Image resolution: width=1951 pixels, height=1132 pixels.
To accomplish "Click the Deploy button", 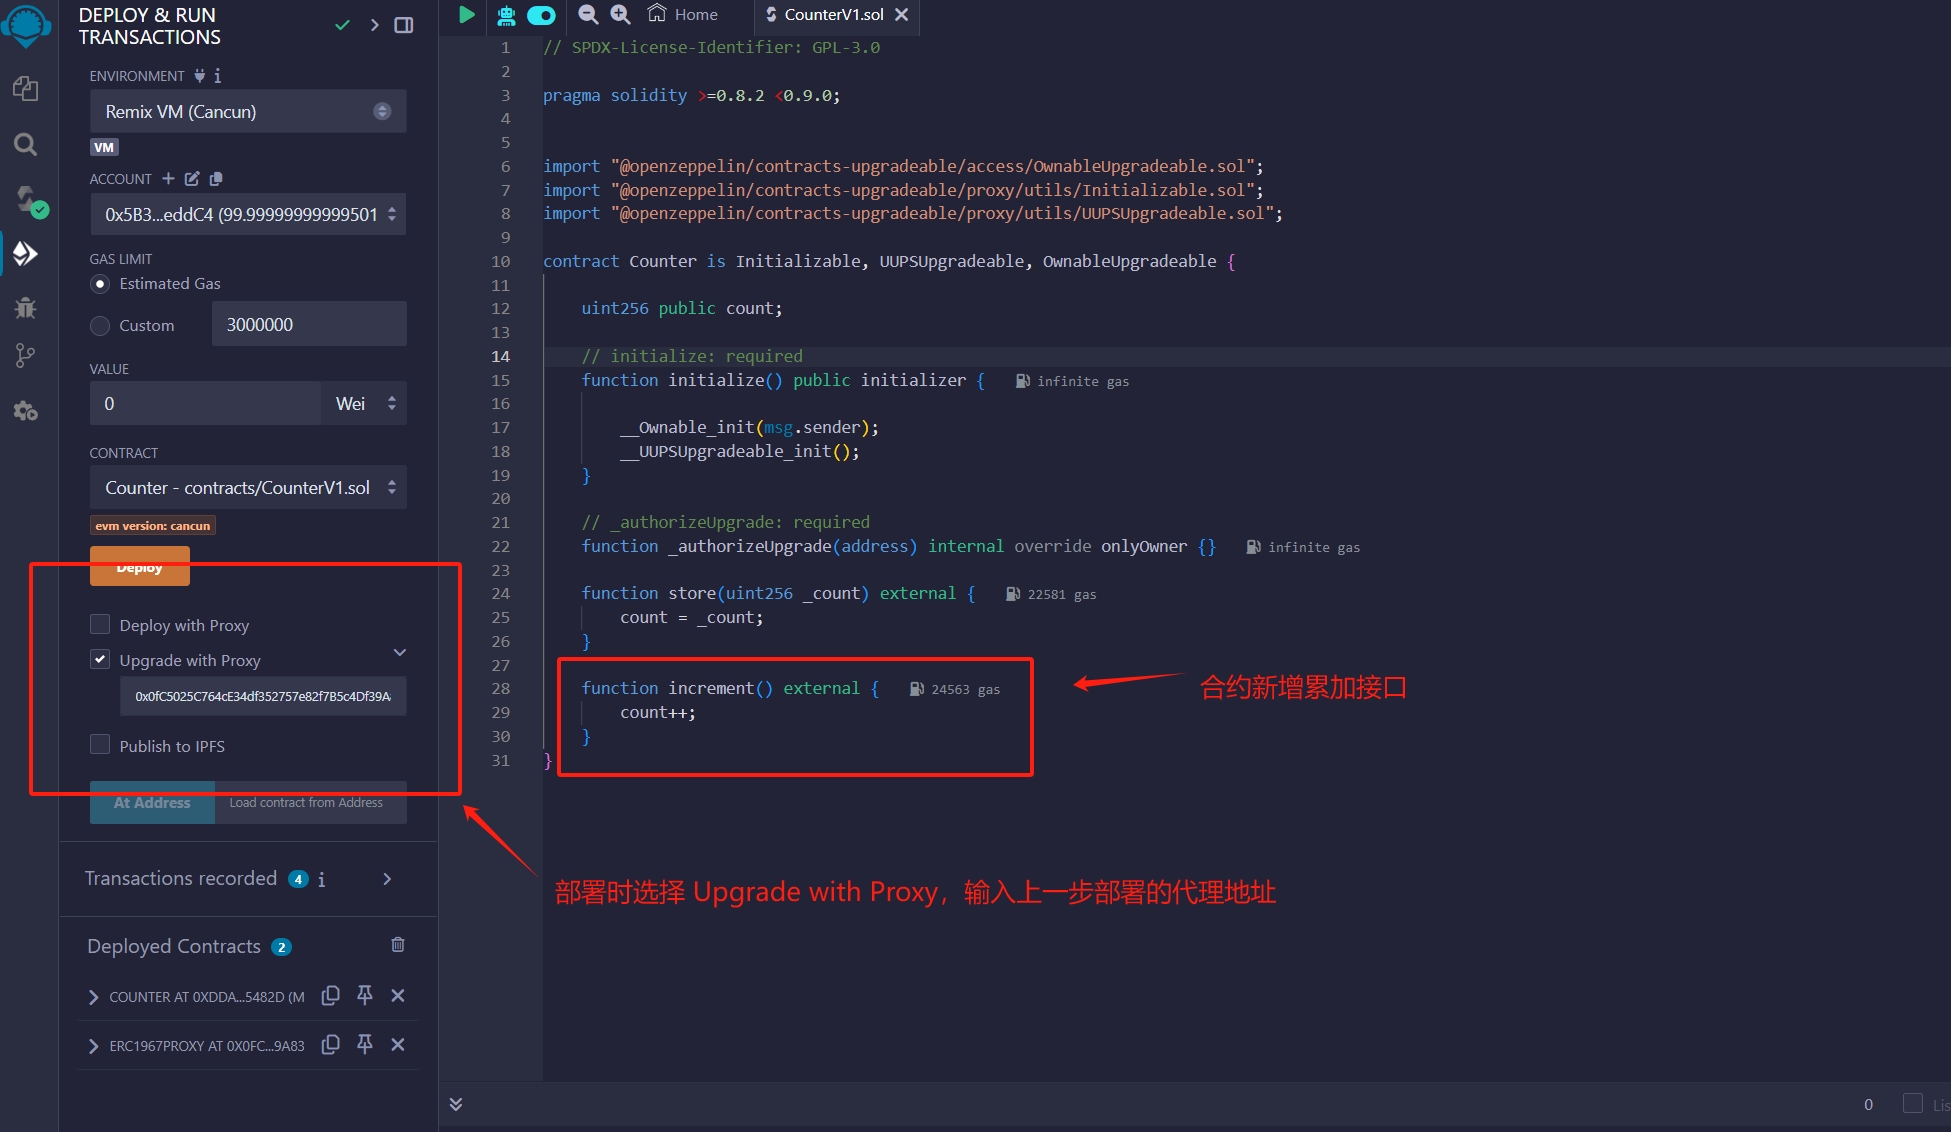I will [139, 565].
